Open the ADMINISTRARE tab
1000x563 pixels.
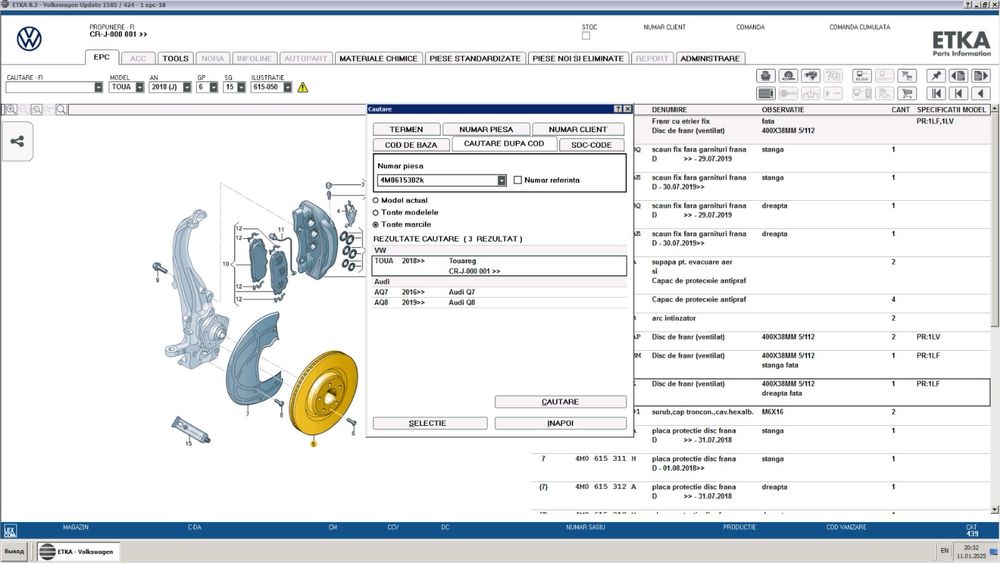710,59
